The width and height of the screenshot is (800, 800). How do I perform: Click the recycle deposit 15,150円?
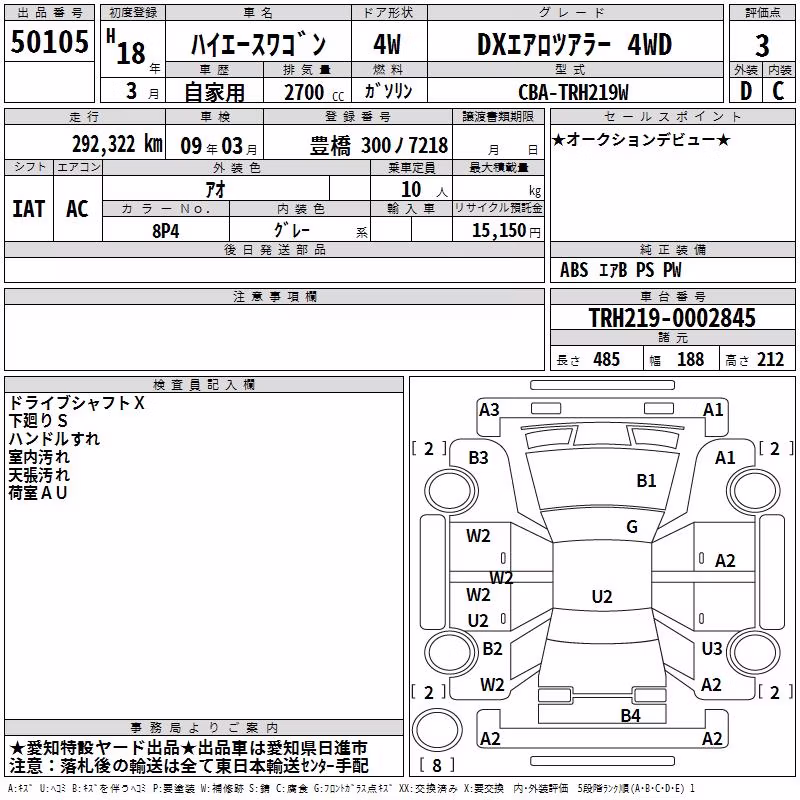coord(506,231)
